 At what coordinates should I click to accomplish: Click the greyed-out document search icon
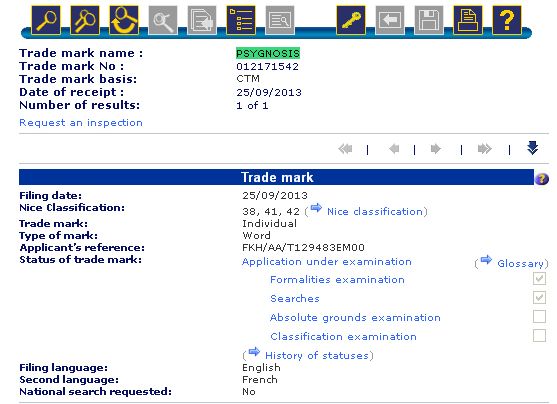coord(280,20)
